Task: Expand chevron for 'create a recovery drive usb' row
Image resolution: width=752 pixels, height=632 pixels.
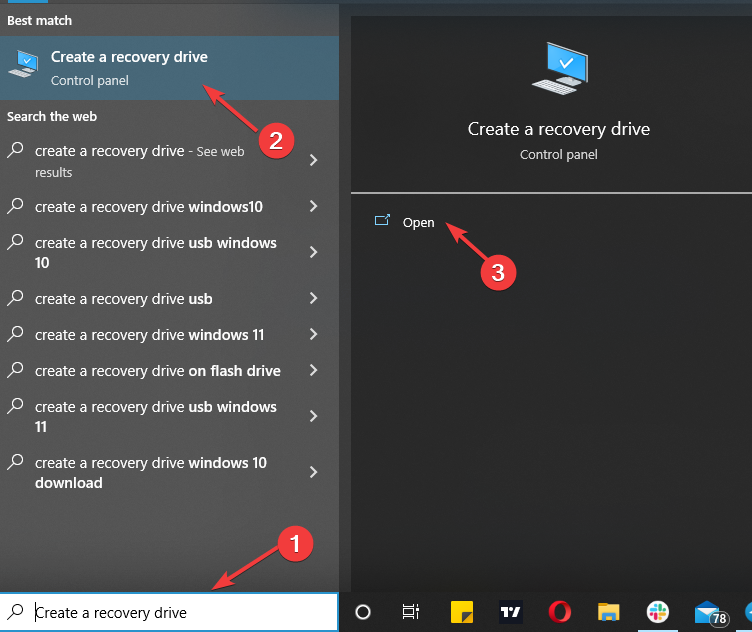Action: click(x=313, y=298)
